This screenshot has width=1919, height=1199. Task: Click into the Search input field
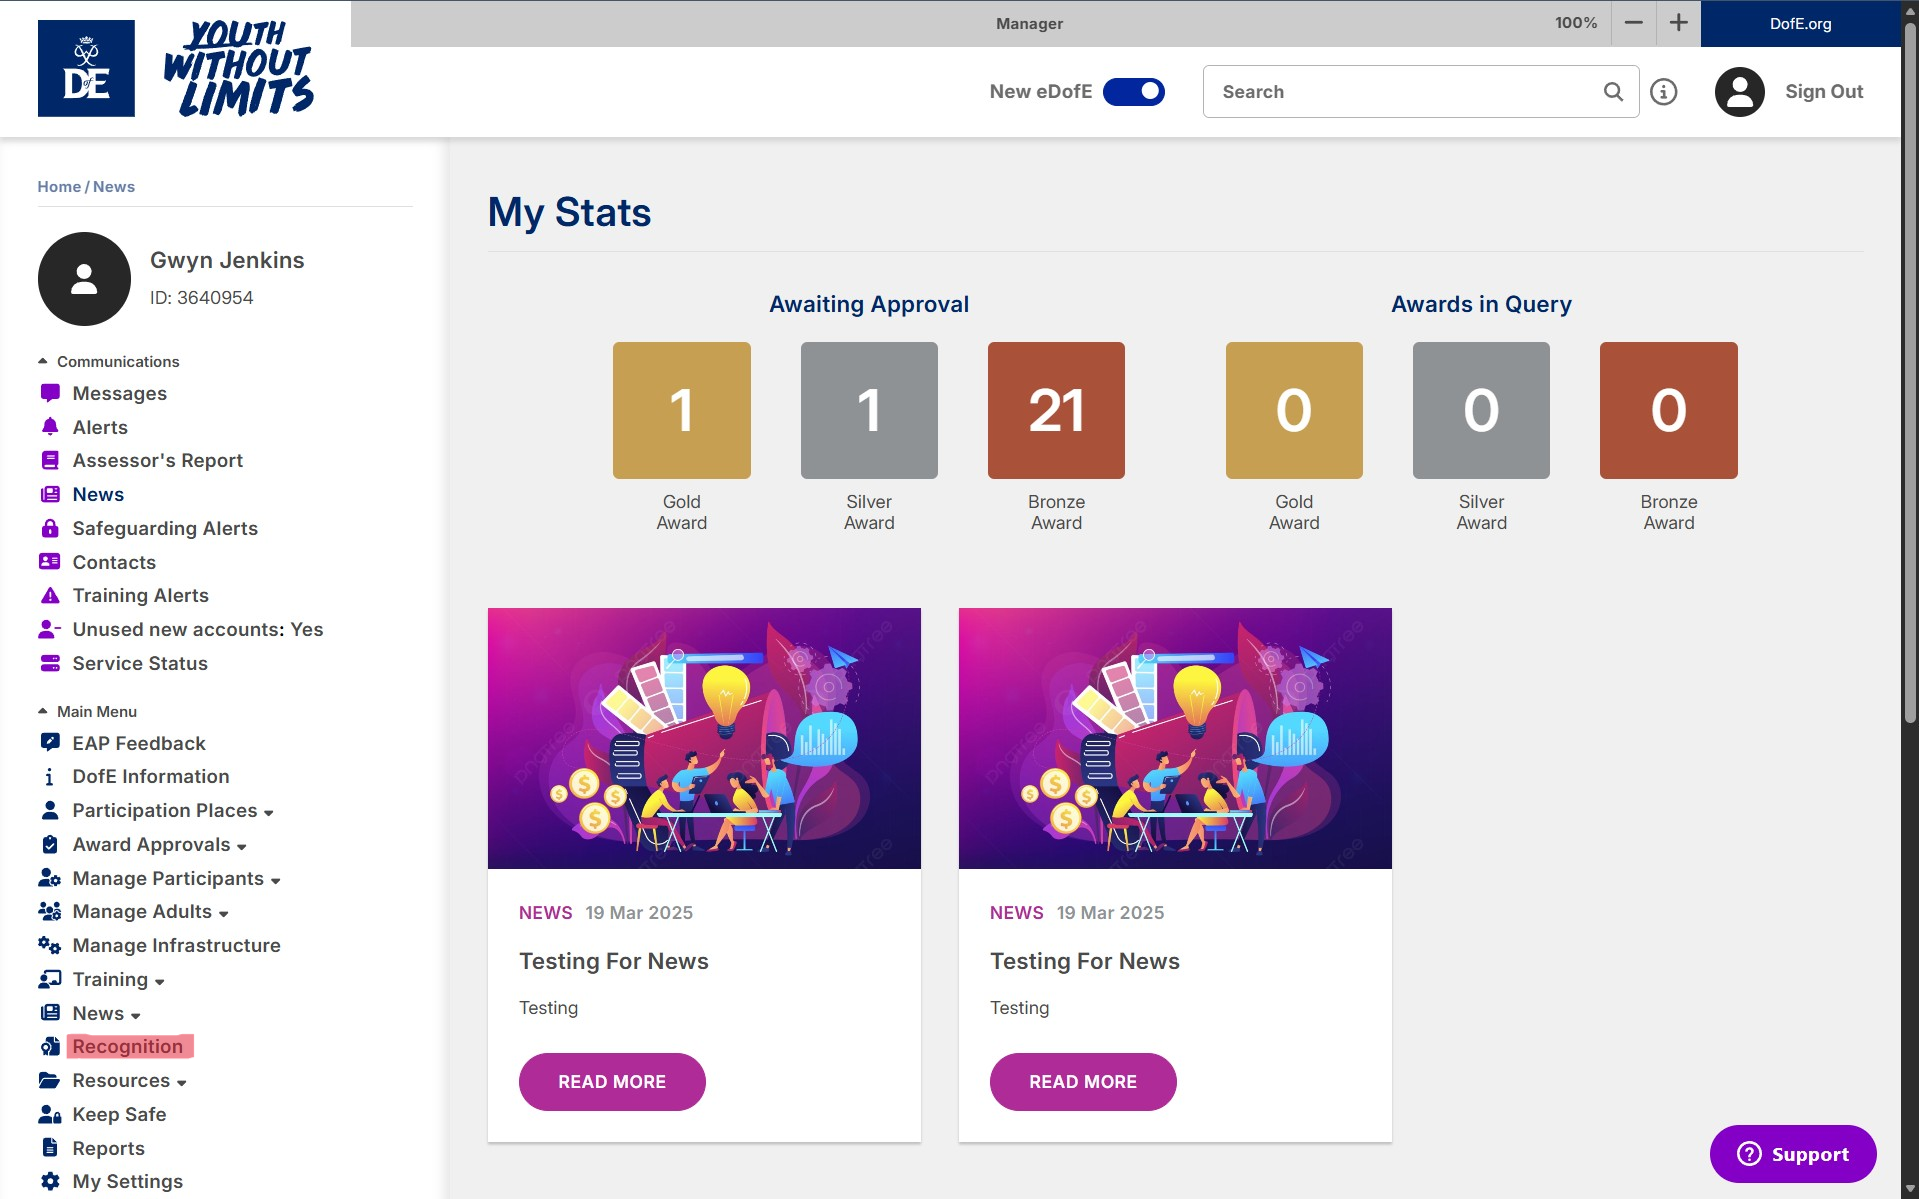[1400, 92]
